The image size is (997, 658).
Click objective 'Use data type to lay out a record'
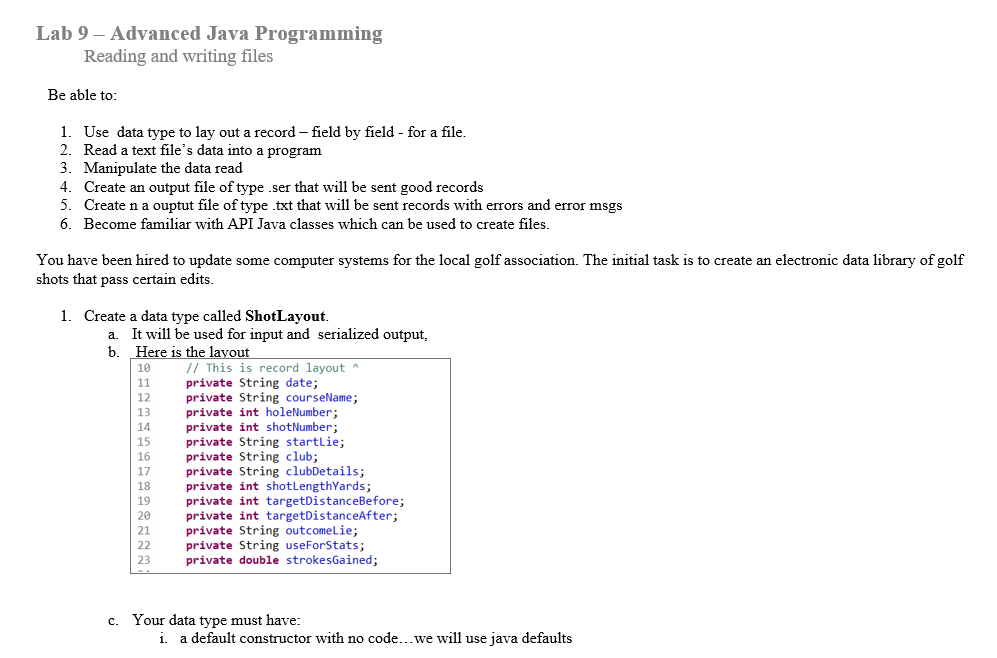click(x=275, y=132)
